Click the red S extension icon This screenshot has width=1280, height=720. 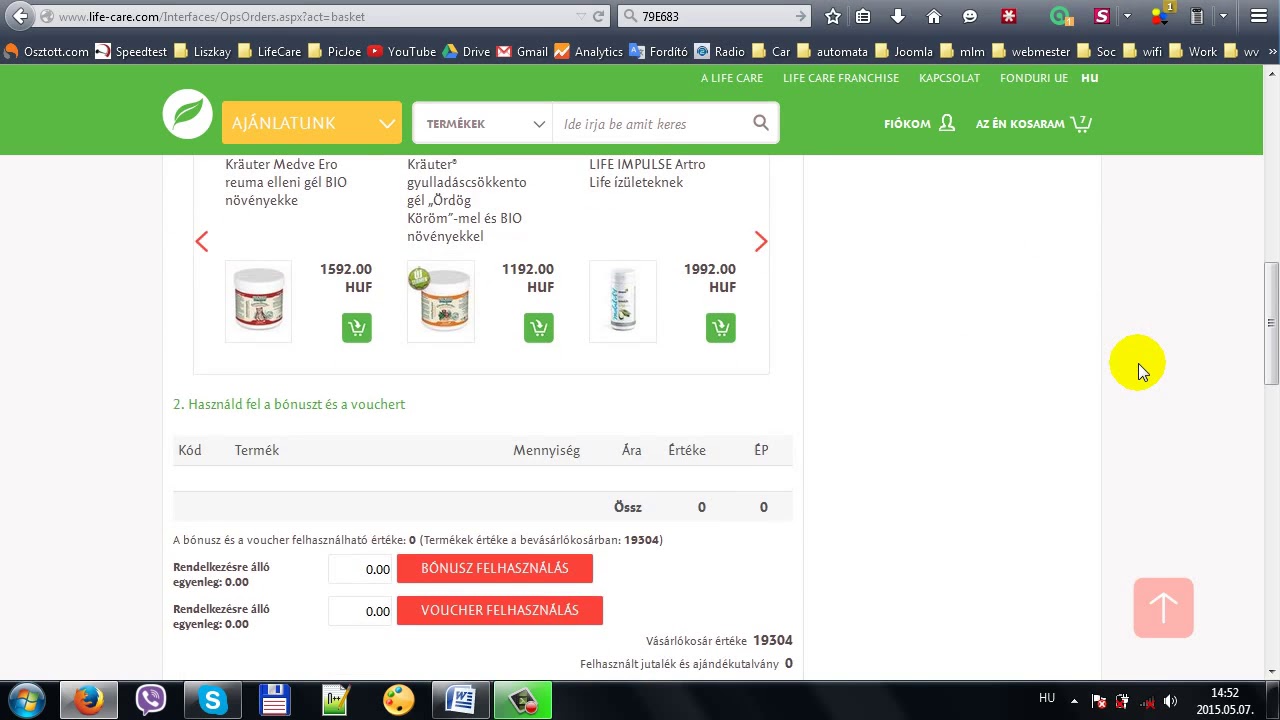(x=1102, y=16)
